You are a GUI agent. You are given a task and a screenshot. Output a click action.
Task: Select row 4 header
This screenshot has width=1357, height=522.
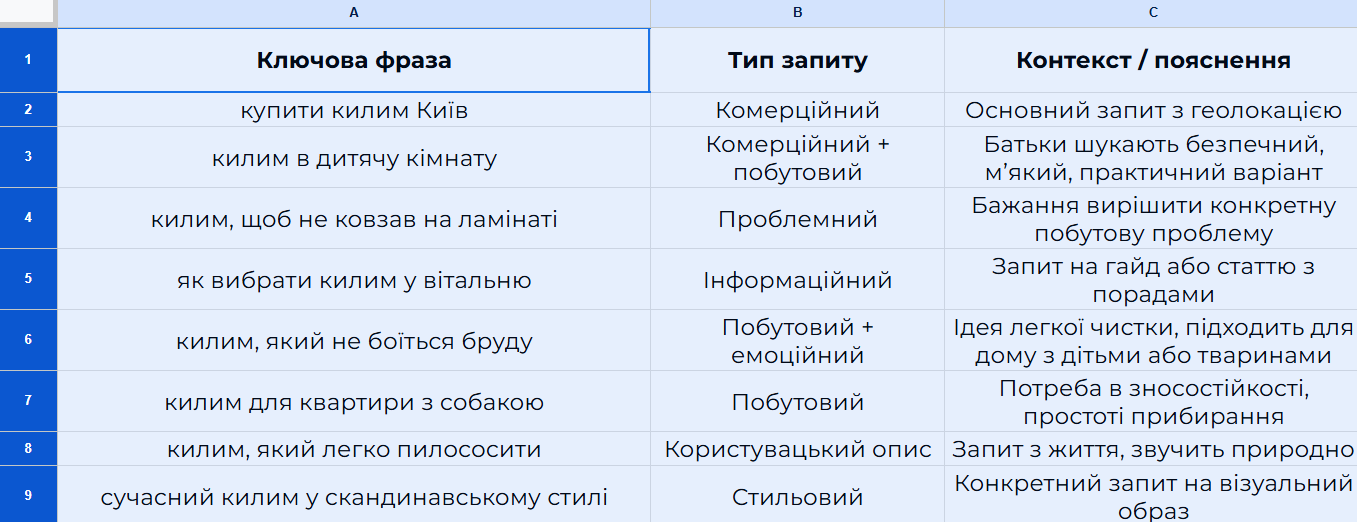pyautogui.click(x=28, y=218)
